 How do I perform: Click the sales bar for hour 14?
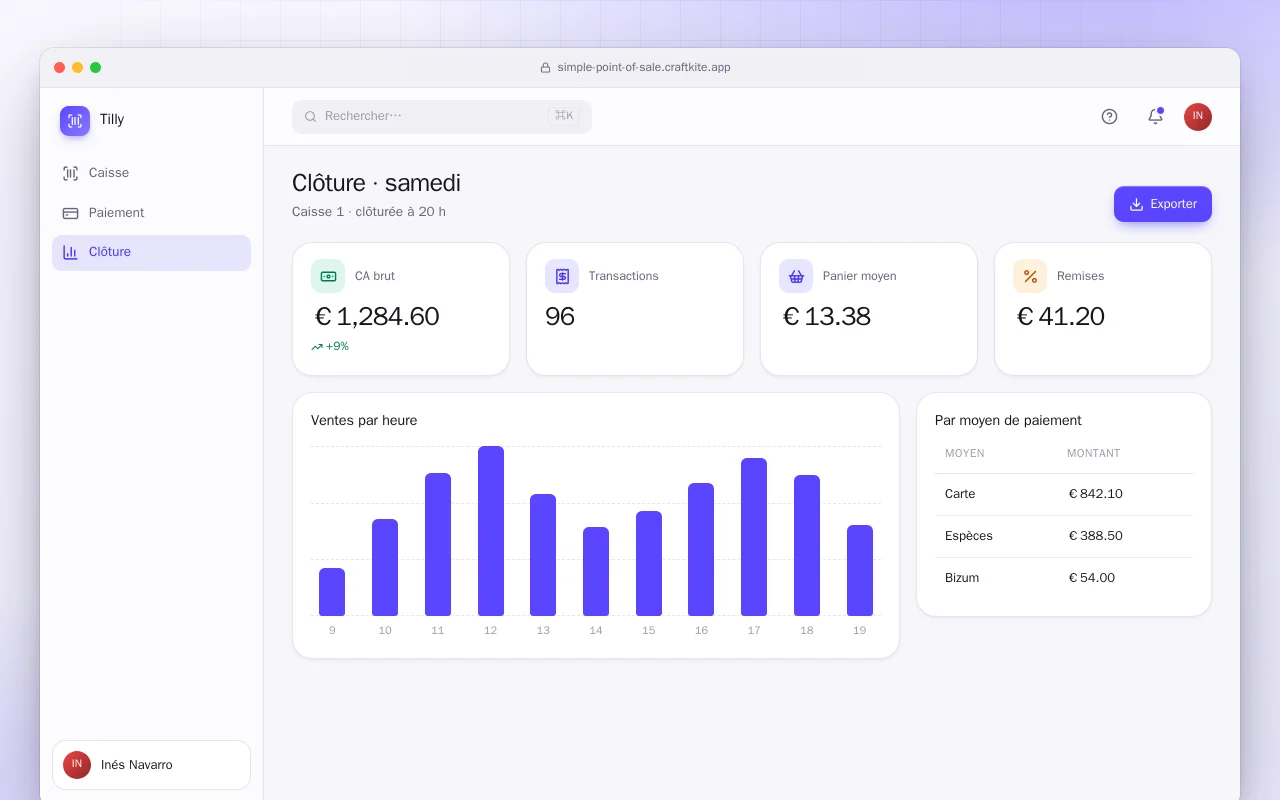pos(596,572)
